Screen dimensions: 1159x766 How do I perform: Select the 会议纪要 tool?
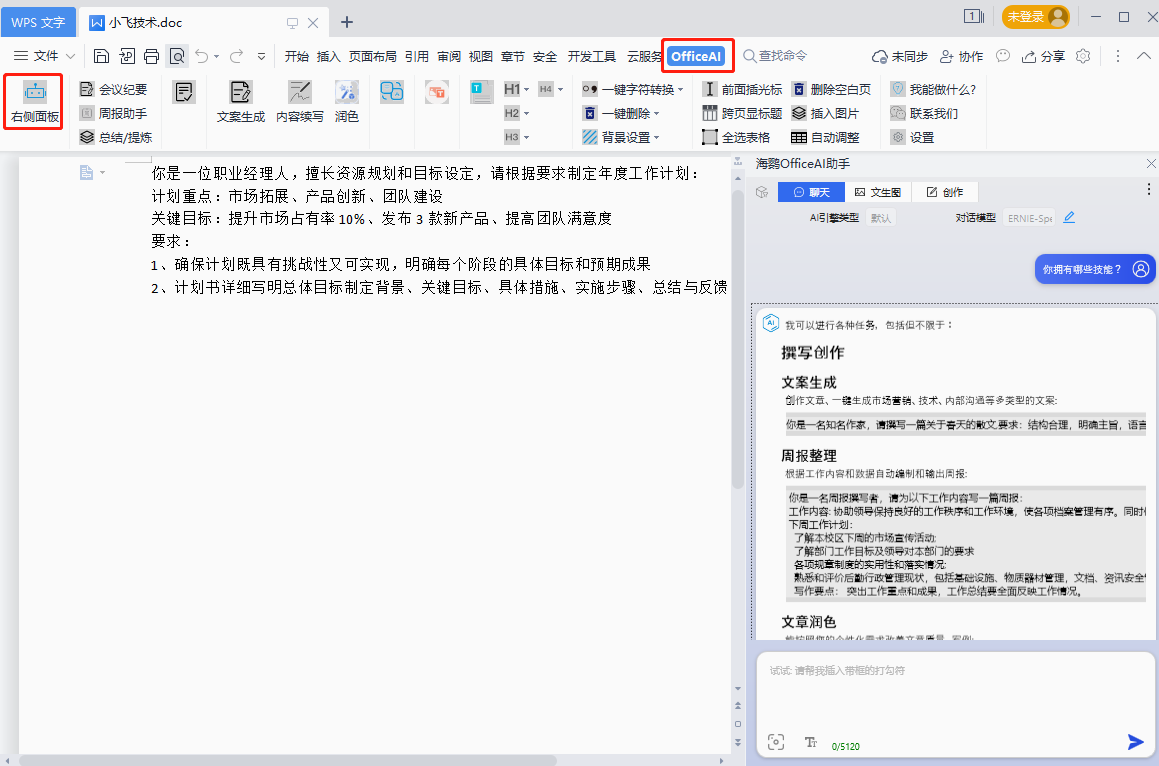113,90
